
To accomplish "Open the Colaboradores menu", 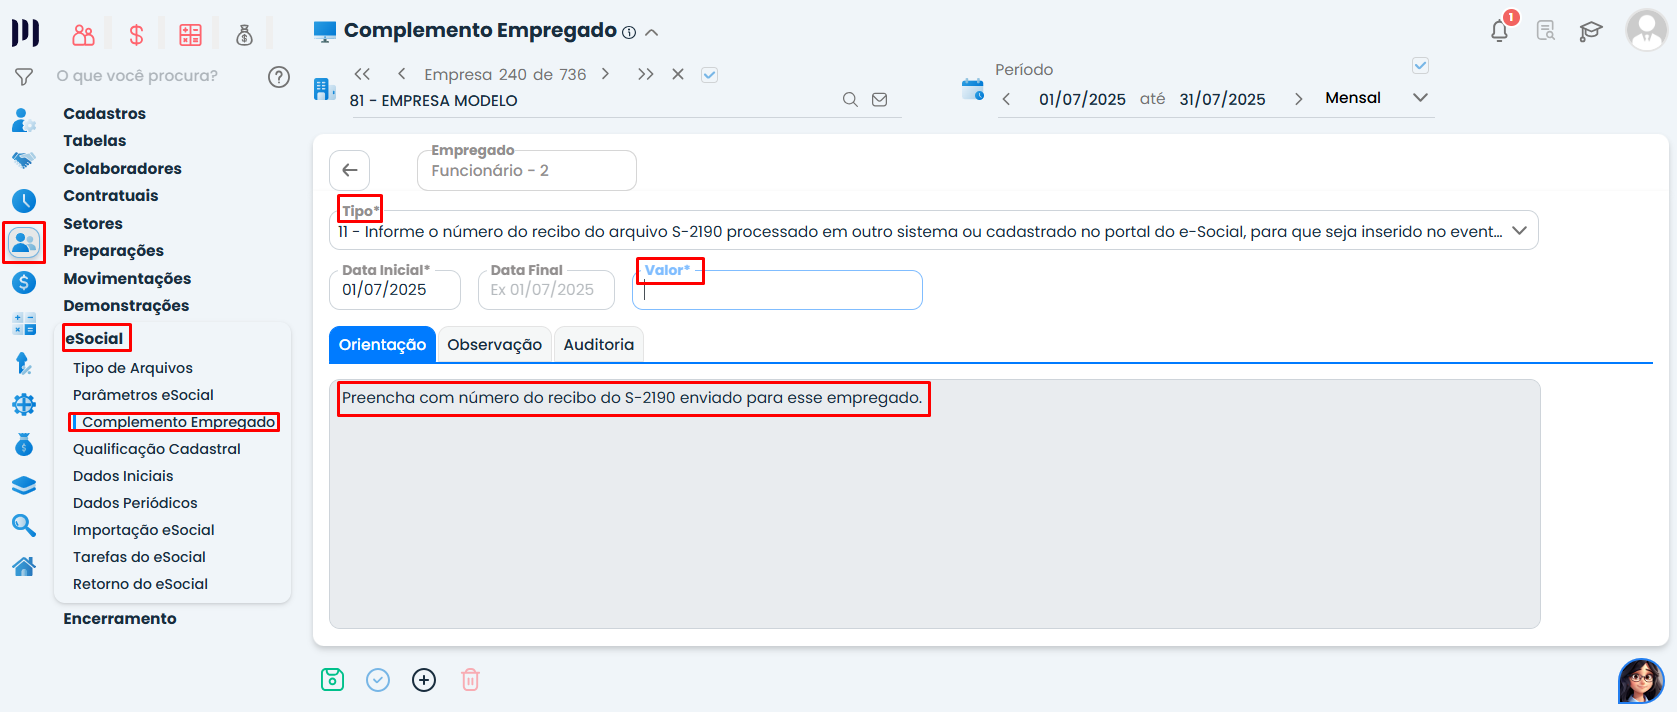I will point(122,169).
